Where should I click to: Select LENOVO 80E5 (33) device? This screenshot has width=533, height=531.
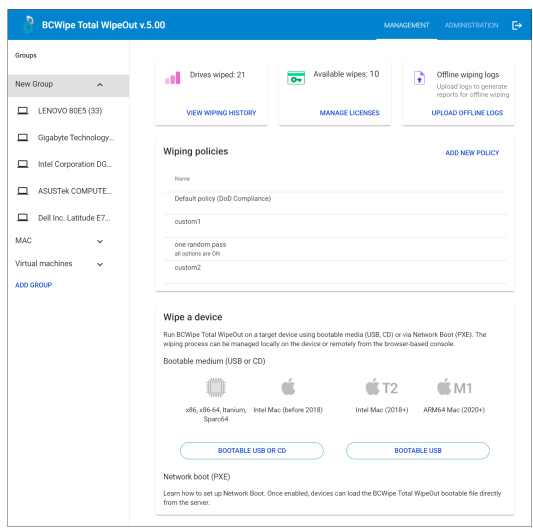point(69,111)
